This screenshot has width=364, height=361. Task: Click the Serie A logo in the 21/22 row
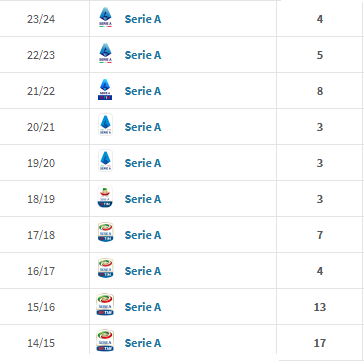pos(105,89)
